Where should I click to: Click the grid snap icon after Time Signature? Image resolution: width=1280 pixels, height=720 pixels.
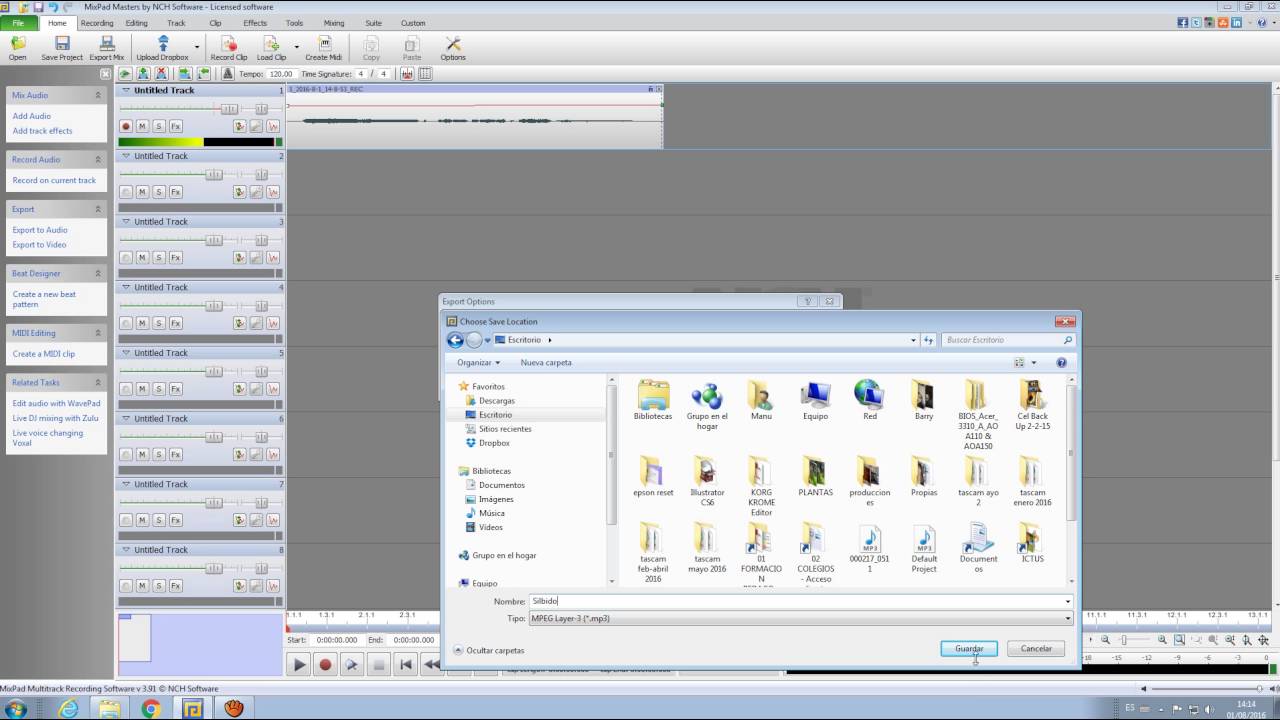point(425,74)
